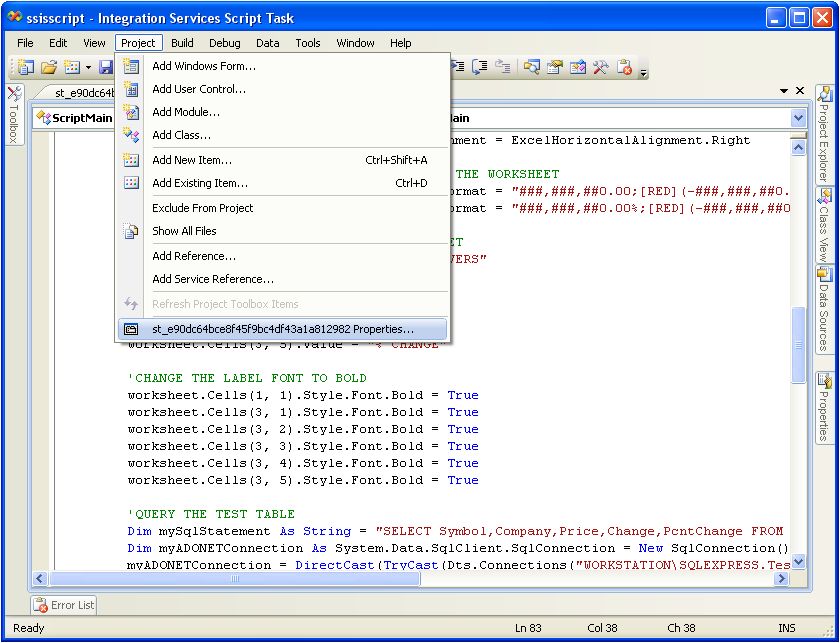Open the Class View side panel
Screen dimensions: 840x643
click(824, 224)
